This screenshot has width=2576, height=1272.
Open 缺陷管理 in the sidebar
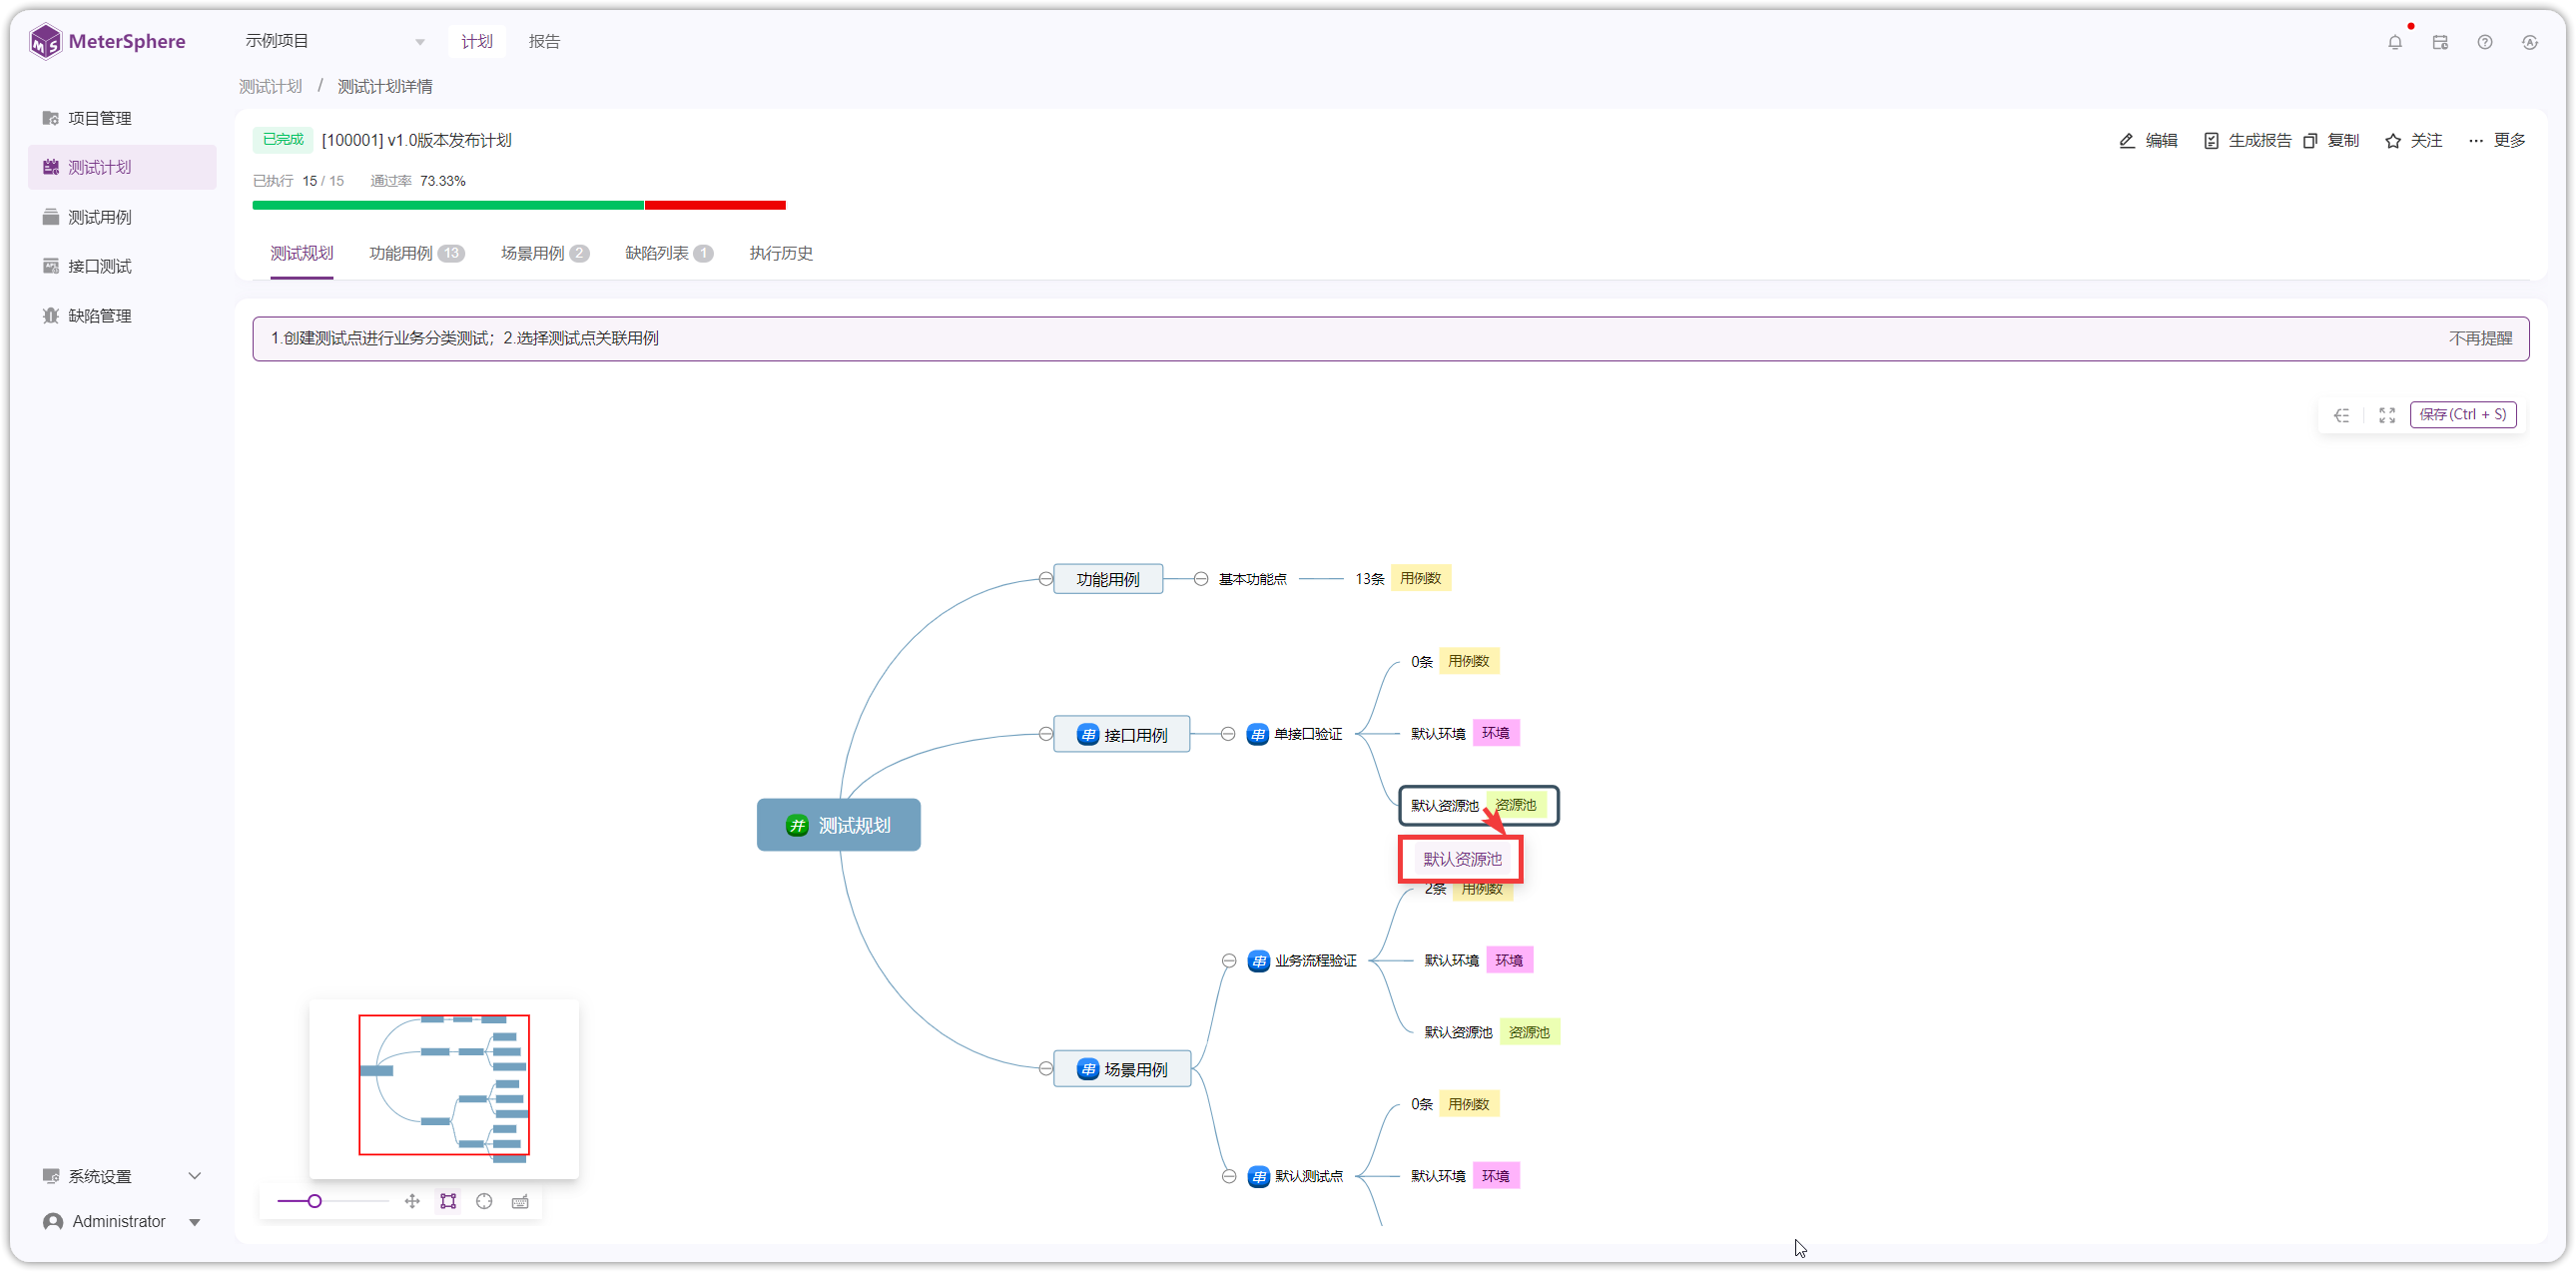pyautogui.click(x=122, y=316)
